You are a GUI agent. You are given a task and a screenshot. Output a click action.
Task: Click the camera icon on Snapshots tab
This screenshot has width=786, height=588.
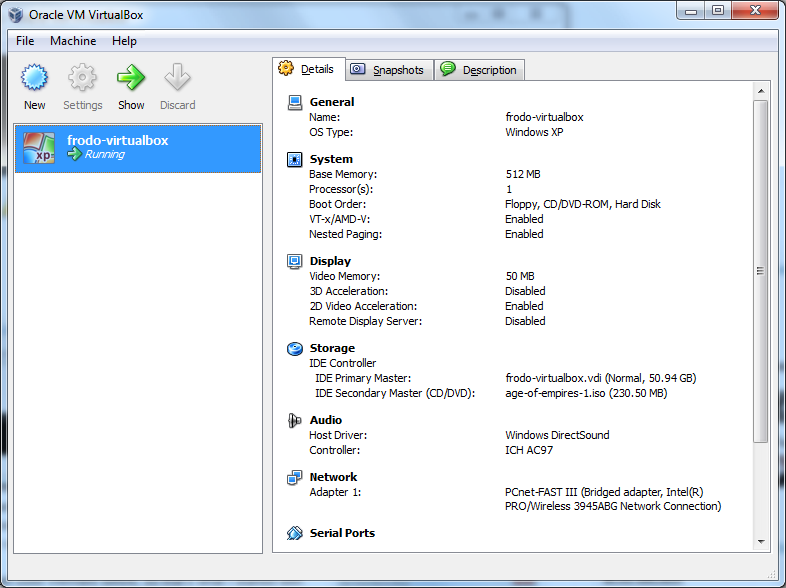click(357, 69)
